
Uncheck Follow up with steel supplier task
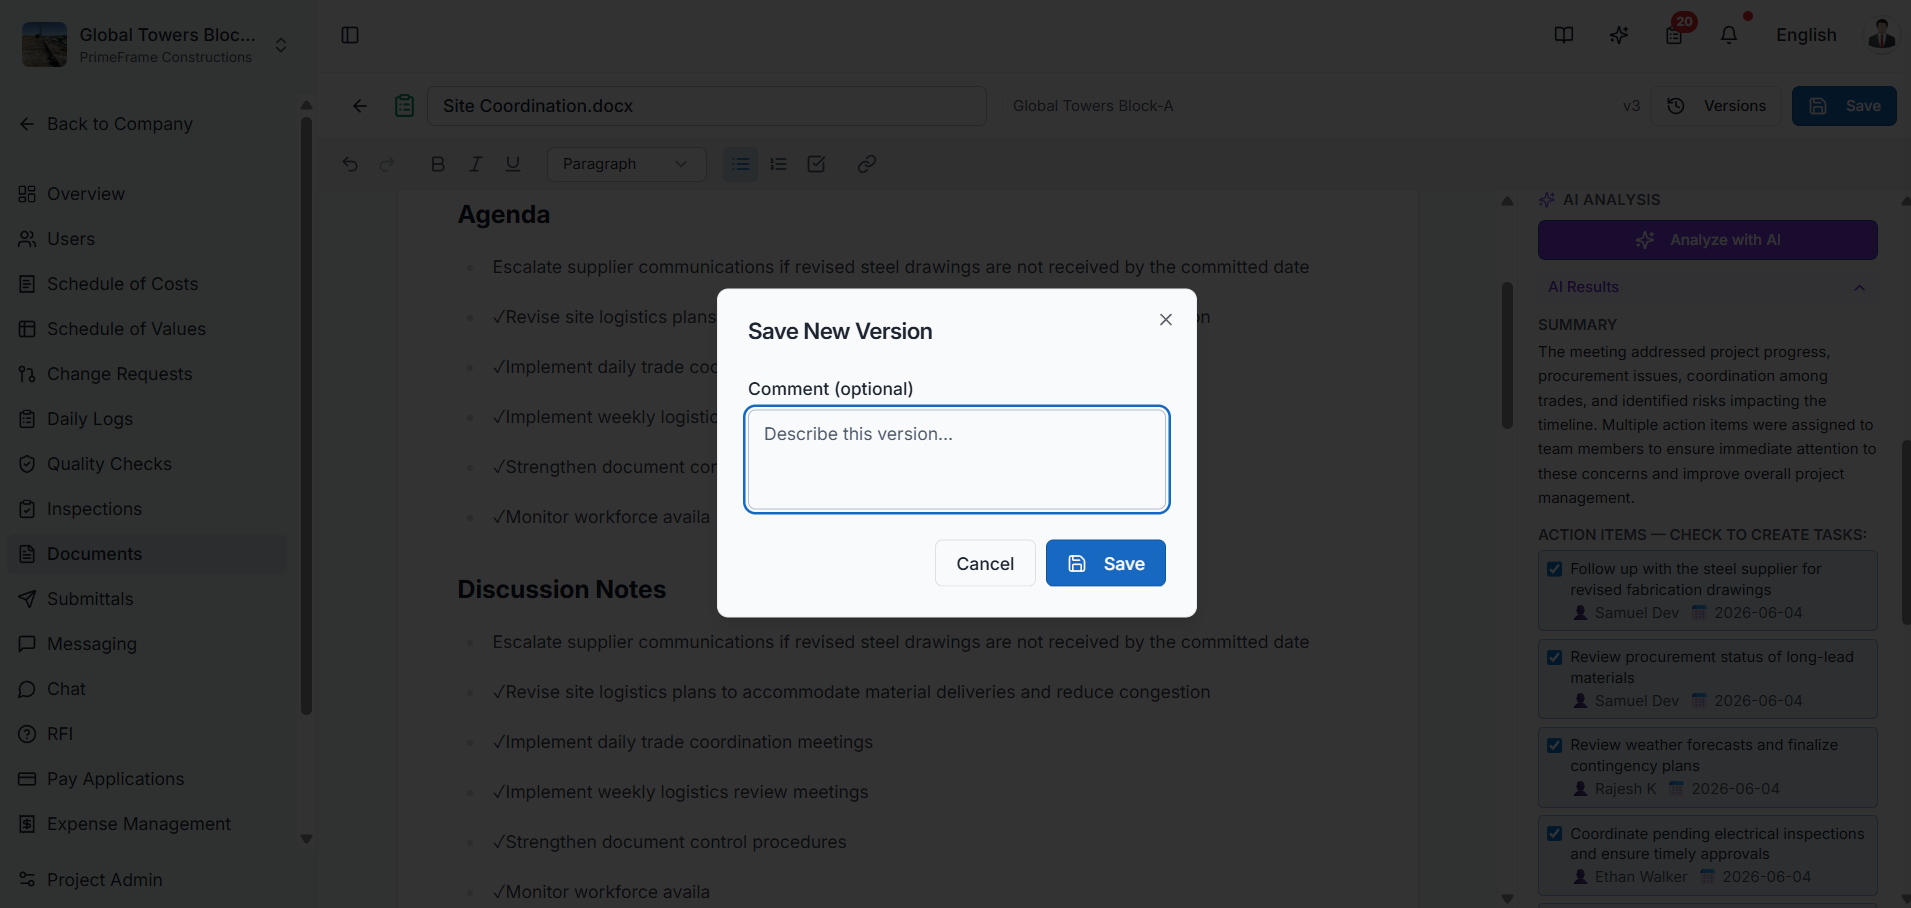click(1554, 569)
